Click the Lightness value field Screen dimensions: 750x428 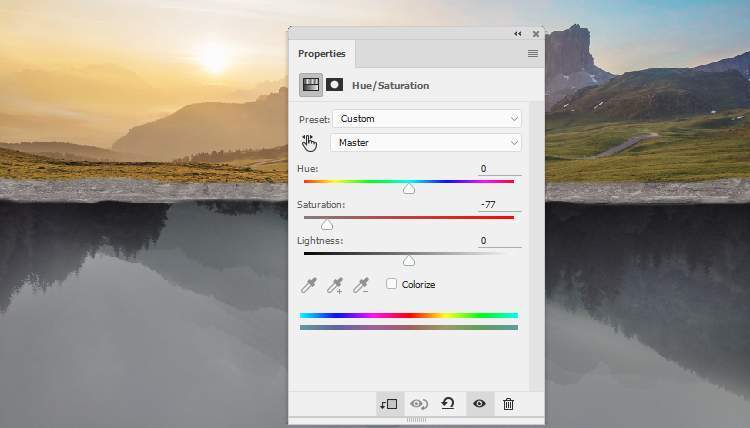click(498, 241)
